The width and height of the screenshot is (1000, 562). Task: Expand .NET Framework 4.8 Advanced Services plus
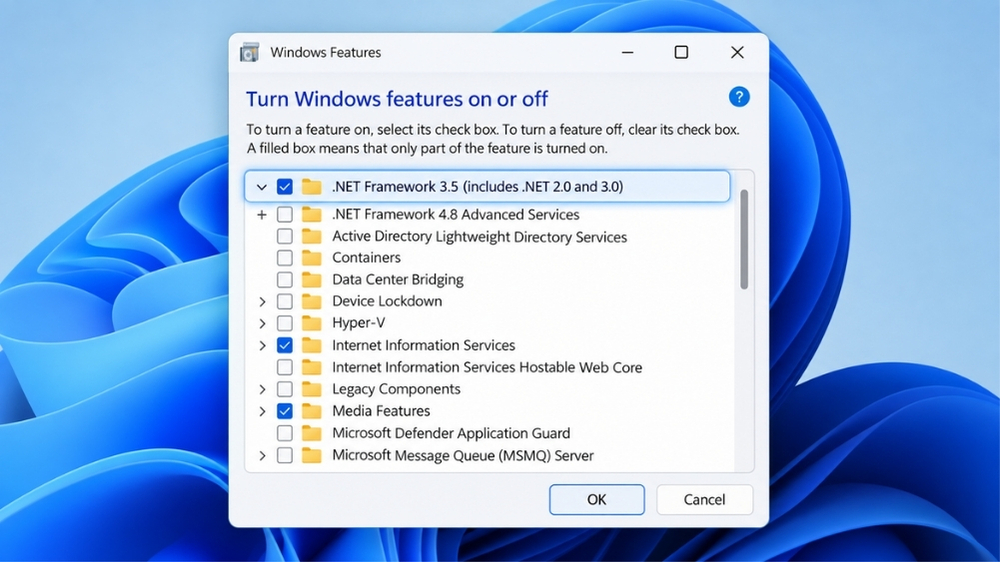pos(261,214)
